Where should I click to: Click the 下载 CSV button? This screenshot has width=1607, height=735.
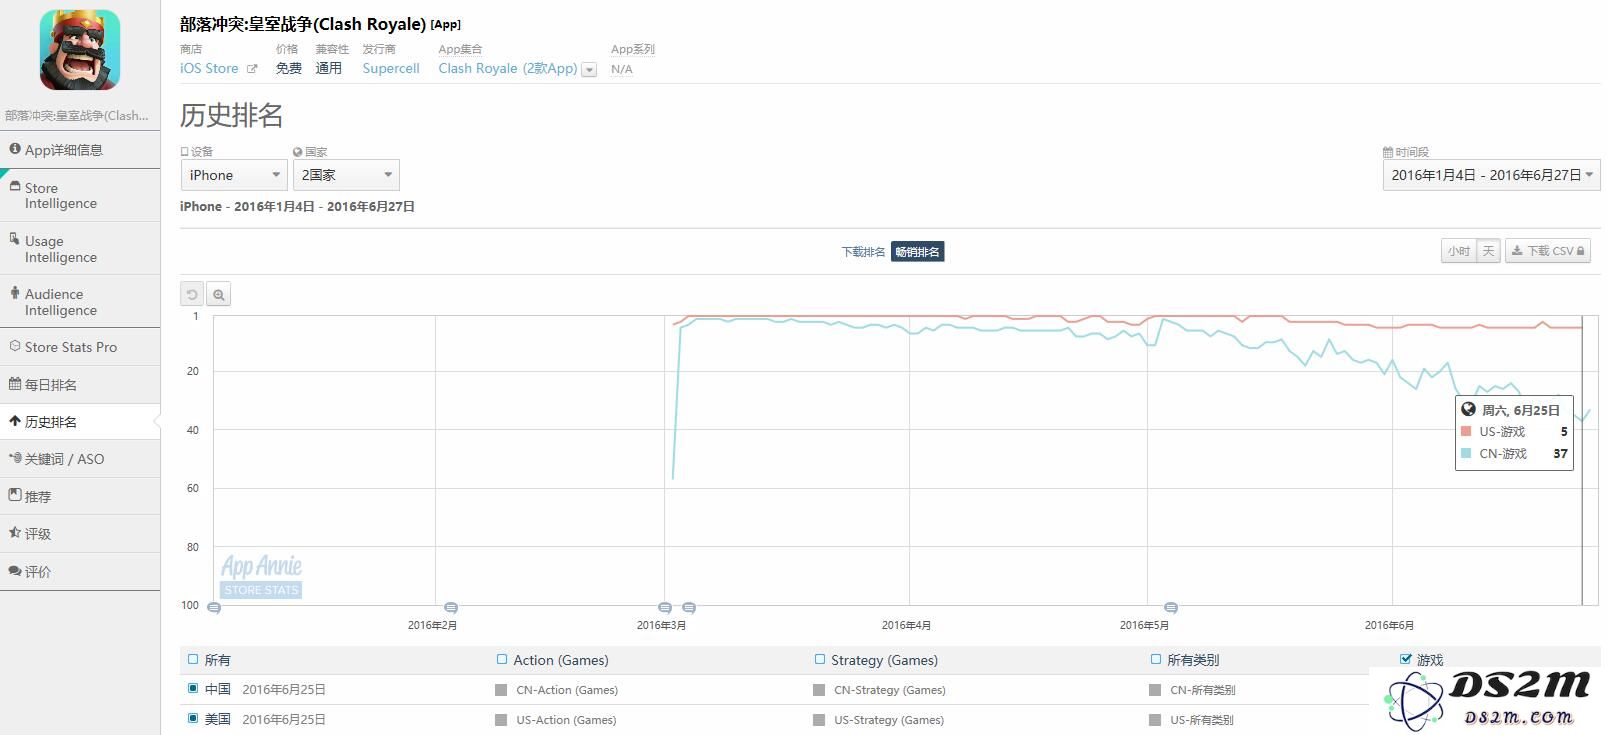(x=1548, y=251)
